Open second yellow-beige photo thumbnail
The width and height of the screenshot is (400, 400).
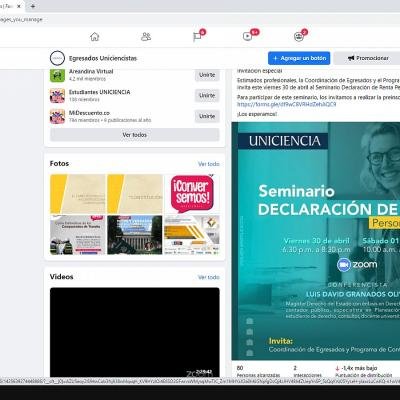pyautogui.click(x=135, y=194)
